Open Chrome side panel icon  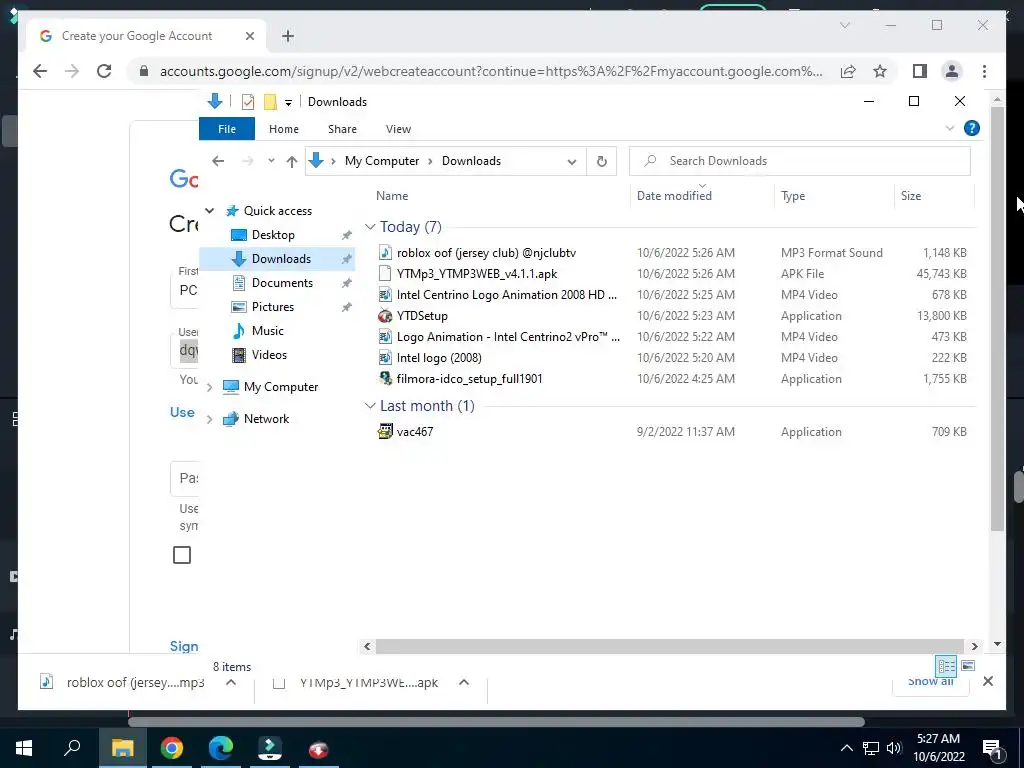click(920, 71)
